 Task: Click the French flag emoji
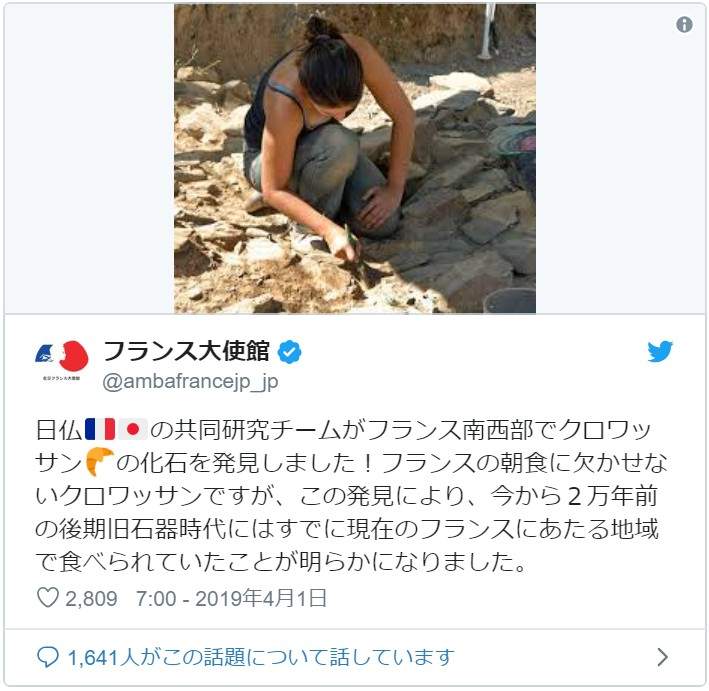click(100, 429)
